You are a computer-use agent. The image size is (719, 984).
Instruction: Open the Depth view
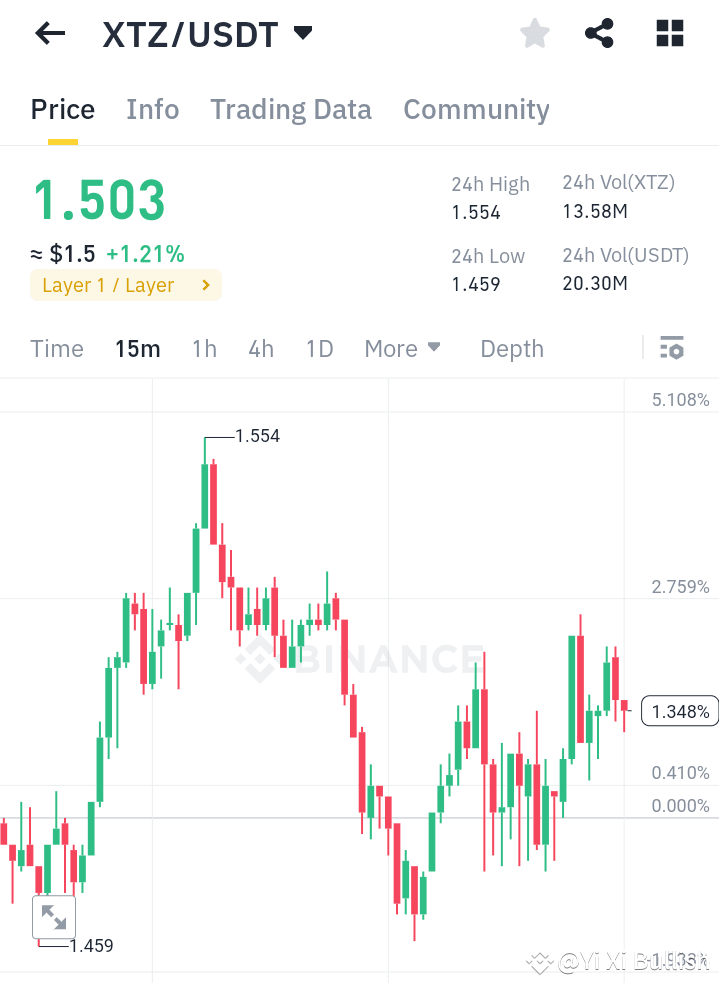[511, 348]
